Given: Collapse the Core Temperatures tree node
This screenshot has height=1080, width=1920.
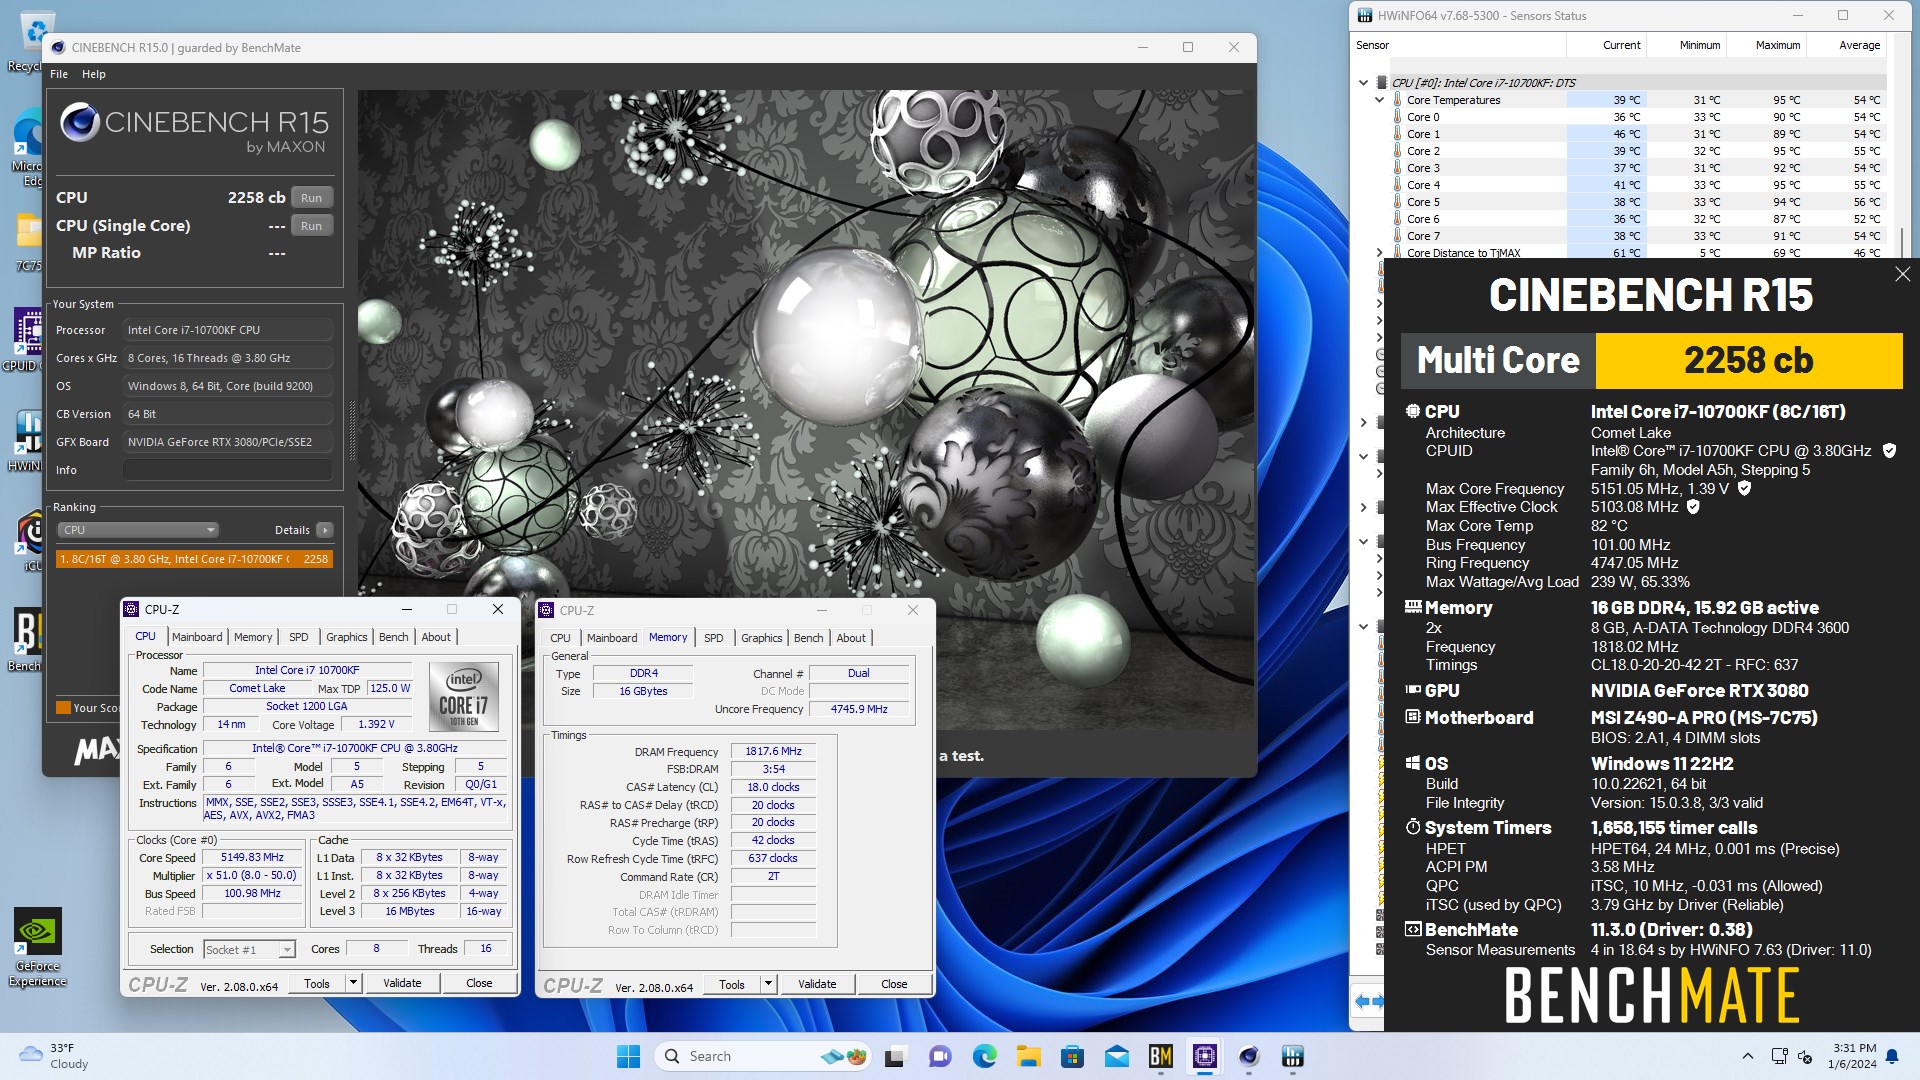Looking at the screenshot, I should 1380,100.
